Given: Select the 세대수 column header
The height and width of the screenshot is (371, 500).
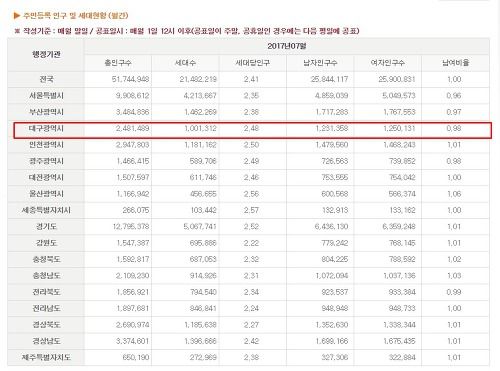Looking at the screenshot, I should pos(185,63).
